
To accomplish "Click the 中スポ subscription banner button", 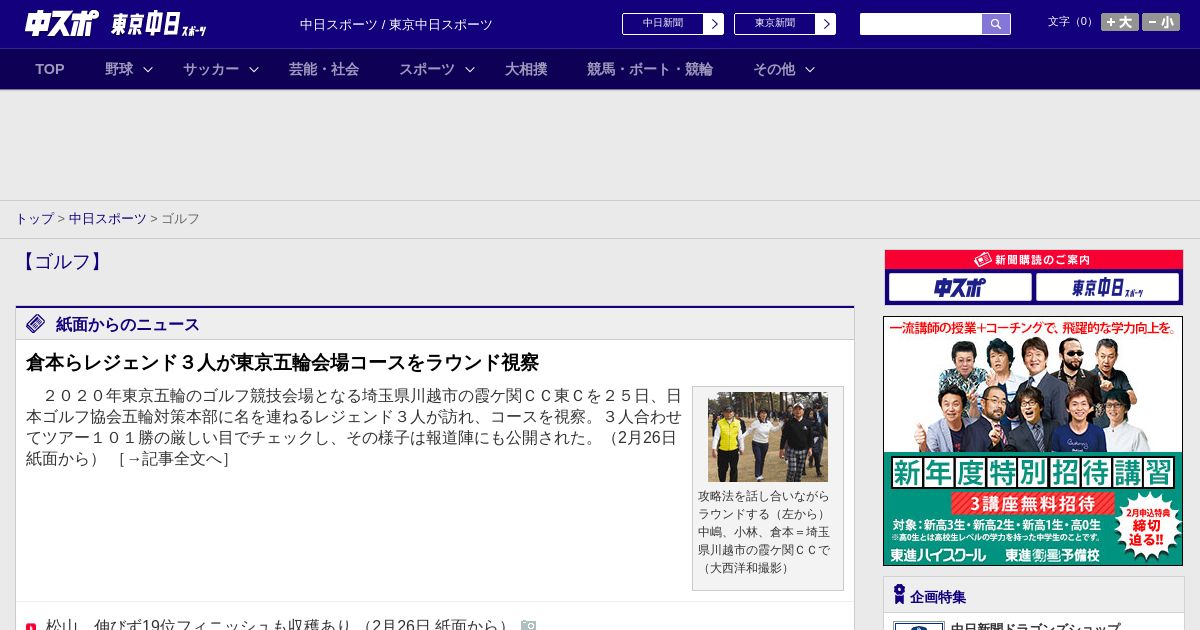I will pos(960,288).
